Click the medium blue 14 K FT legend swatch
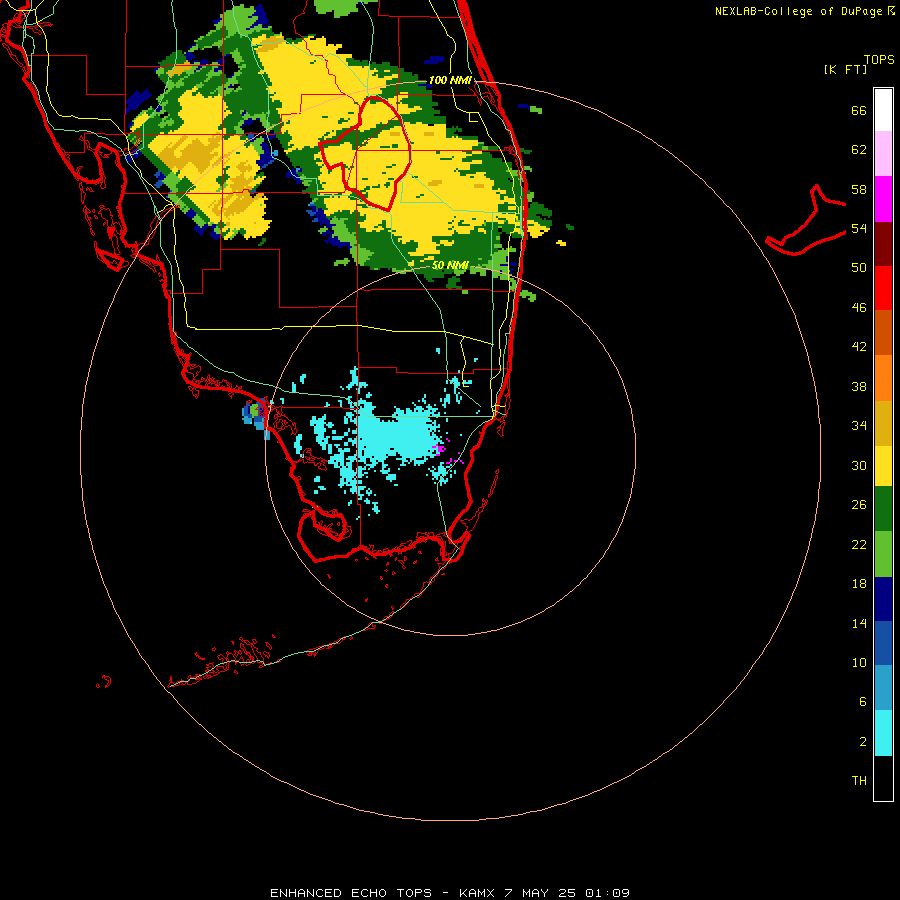Screen dimensions: 900x900 pos(883,643)
